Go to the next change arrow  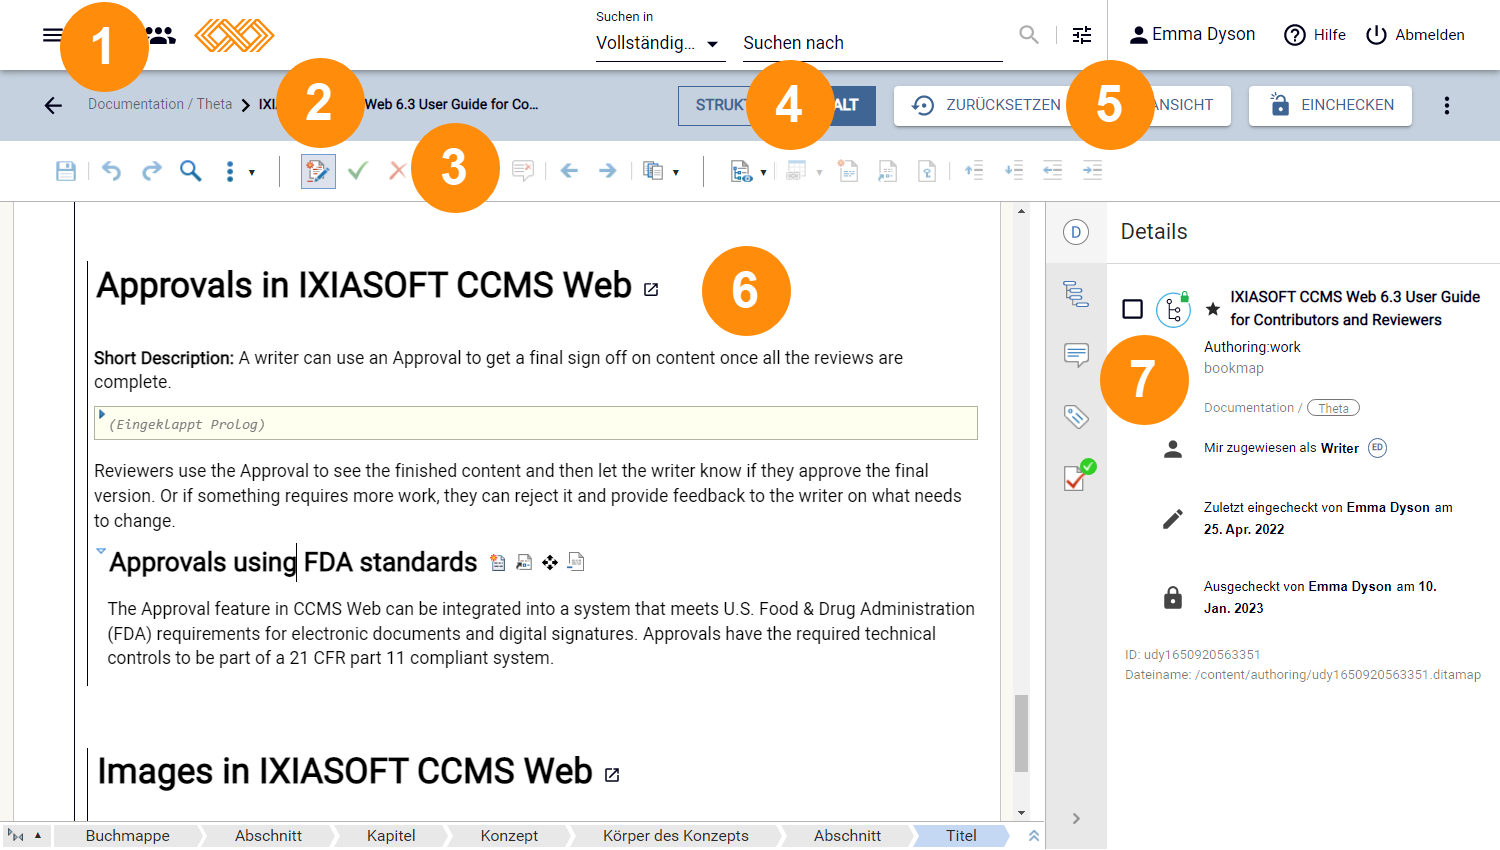(x=607, y=171)
